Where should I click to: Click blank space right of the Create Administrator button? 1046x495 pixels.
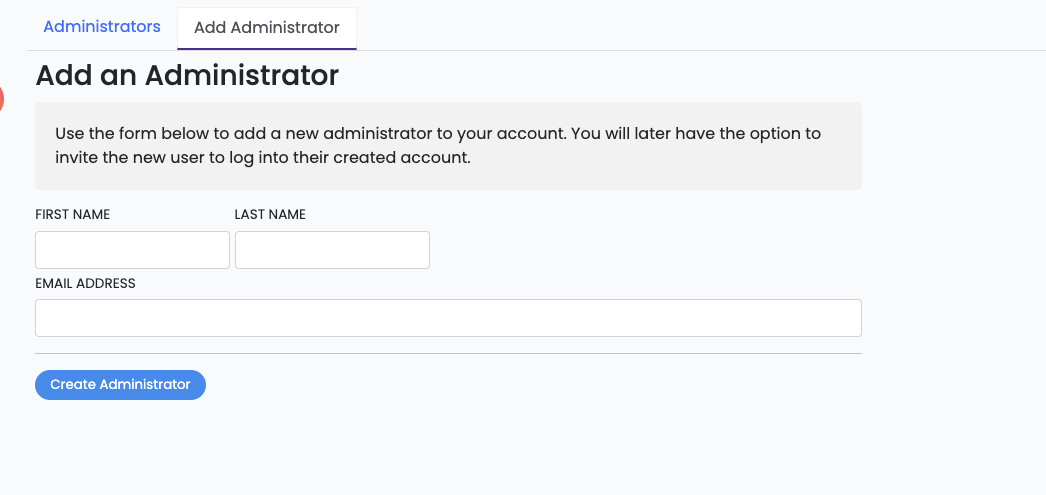(x=500, y=385)
